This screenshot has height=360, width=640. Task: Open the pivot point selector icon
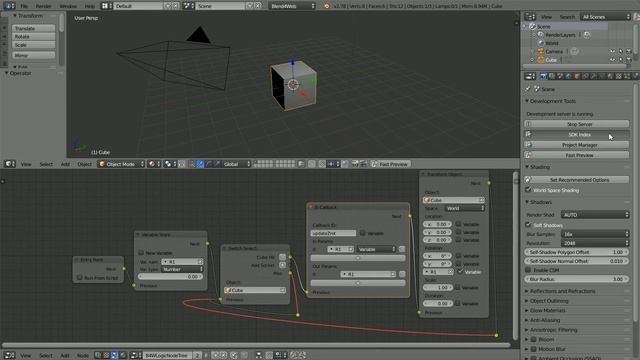point(169,164)
